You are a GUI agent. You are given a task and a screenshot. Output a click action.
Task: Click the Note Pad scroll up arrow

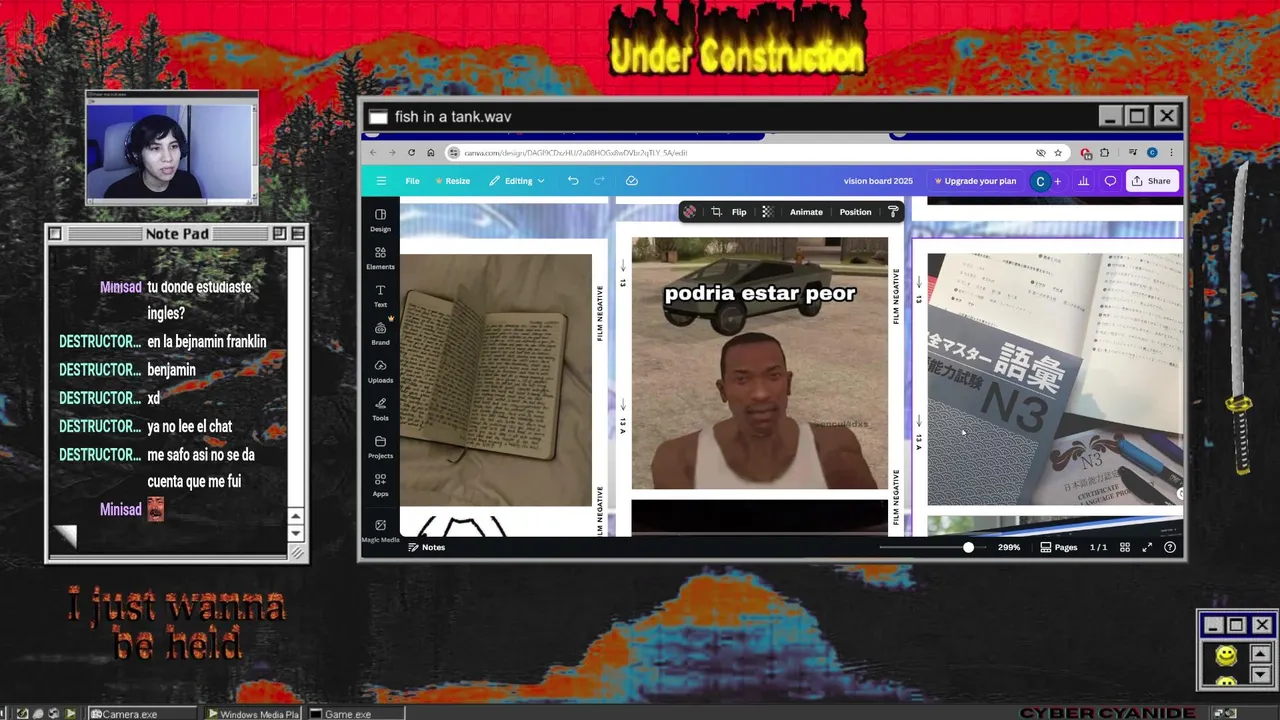tap(295, 516)
